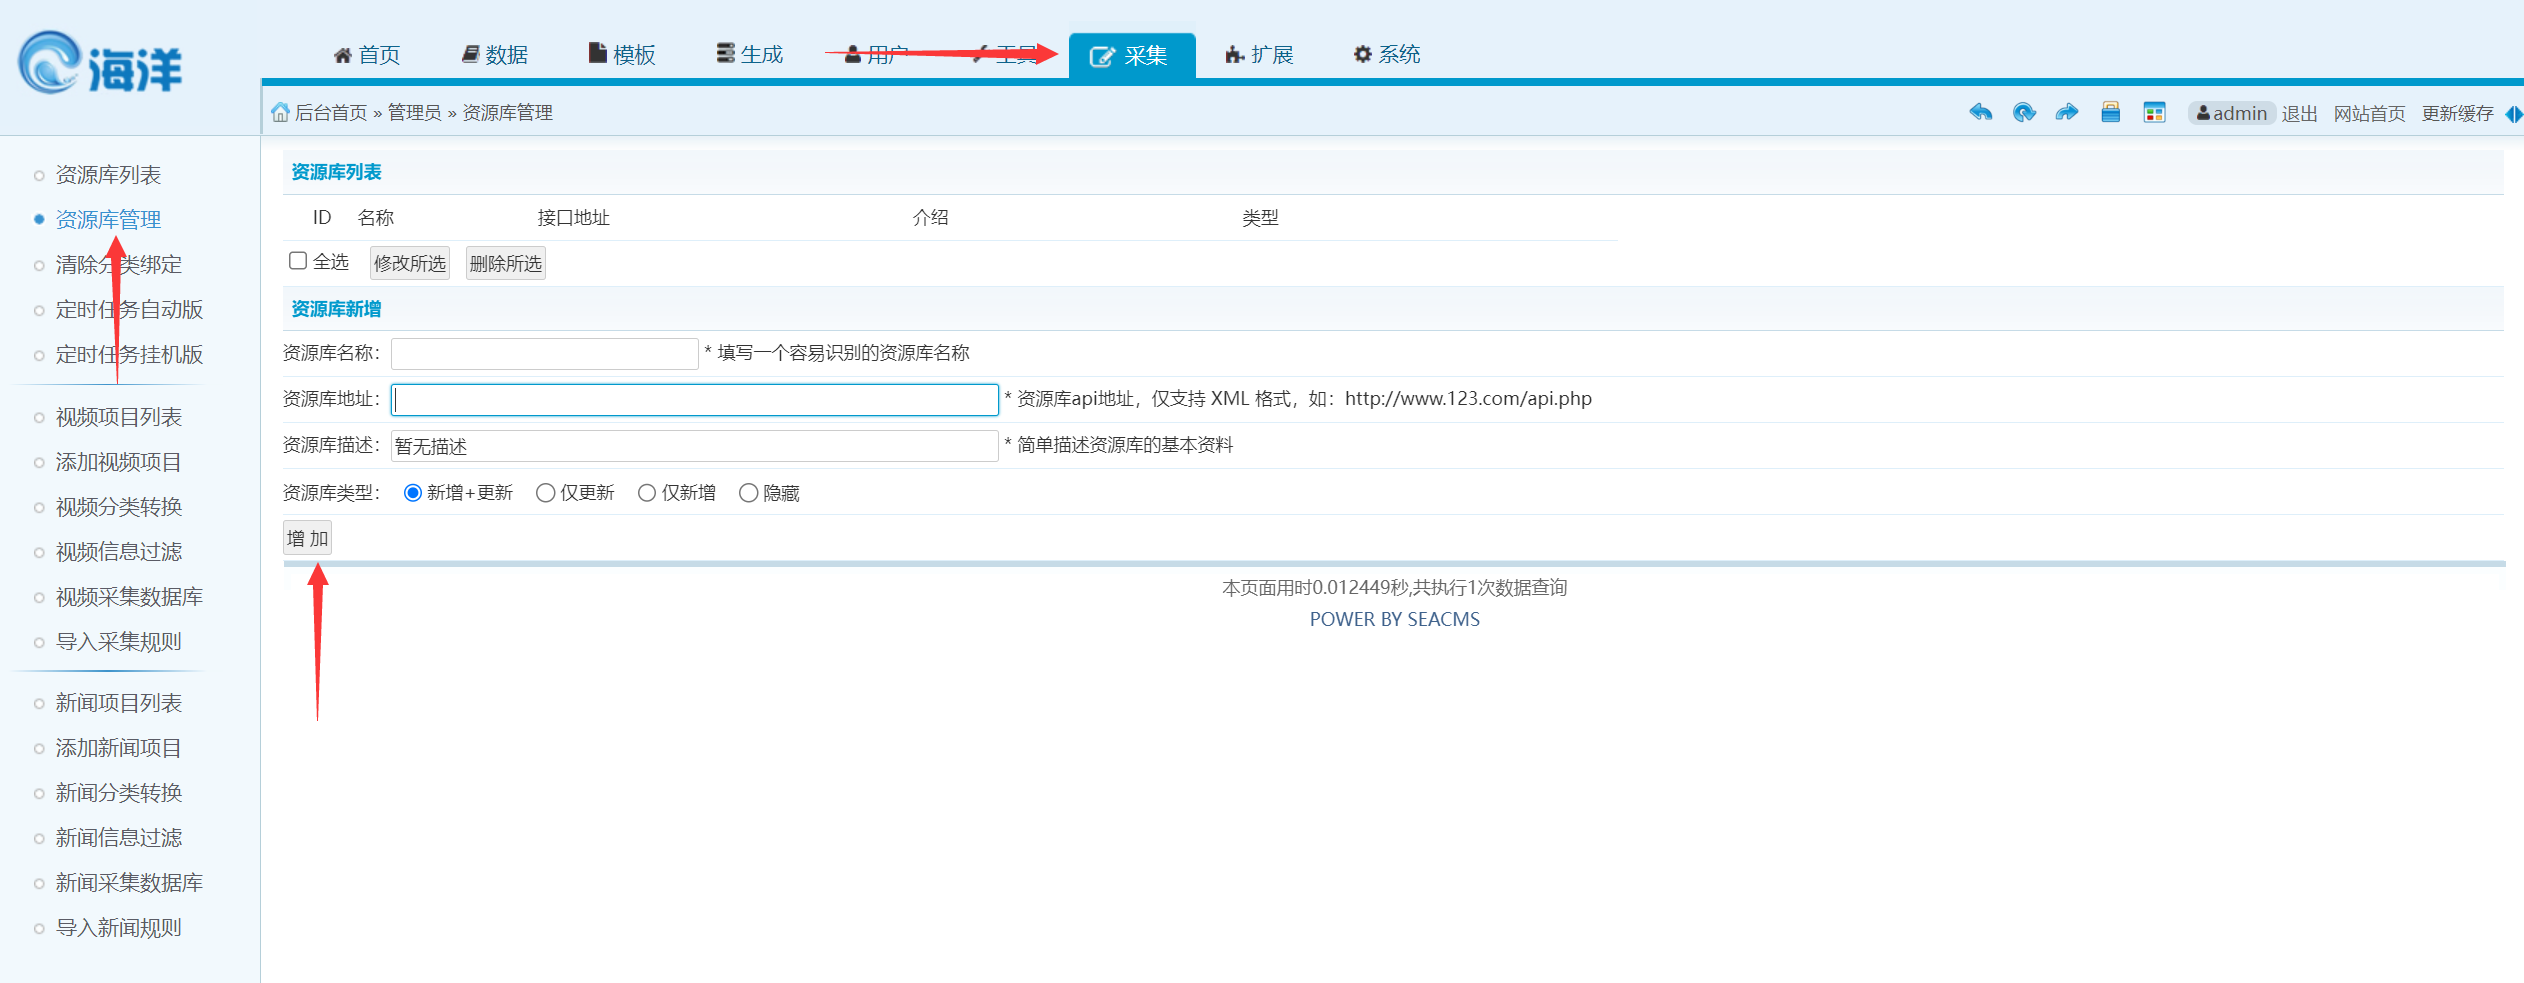Check the 全选 checkbox
The image size is (2524, 983).
(x=298, y=261)
